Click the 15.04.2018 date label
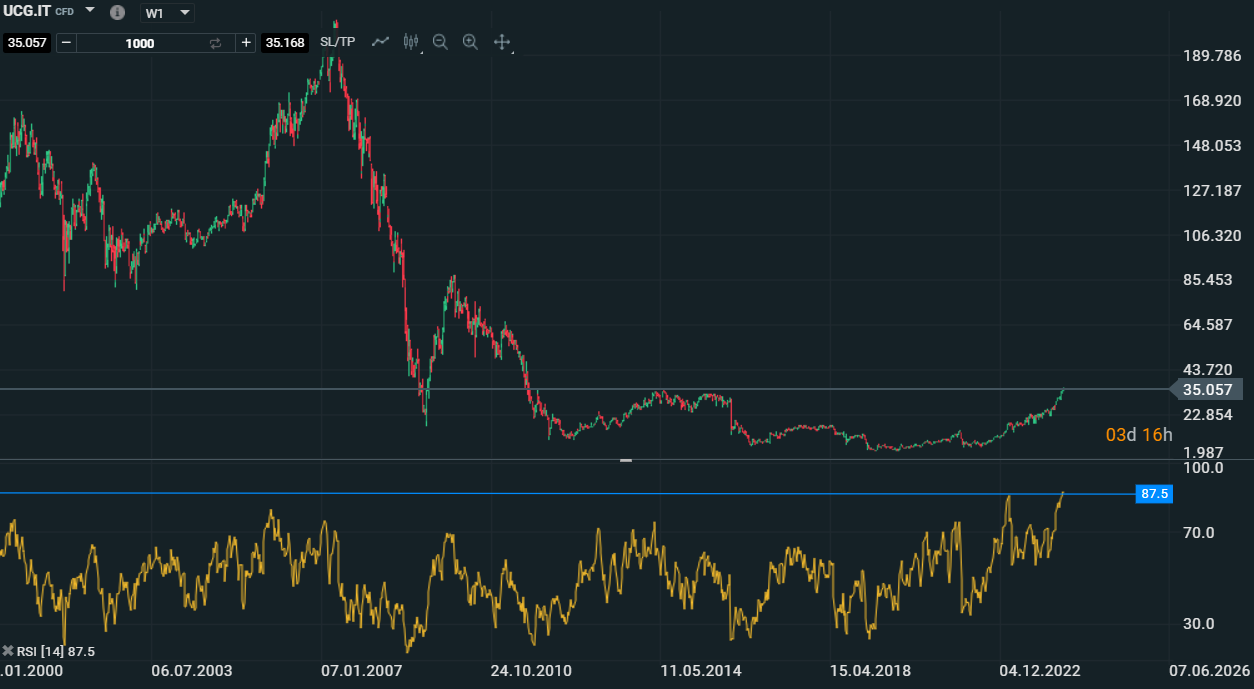Viewport: 1254px width, 689px height. [870, 671]
